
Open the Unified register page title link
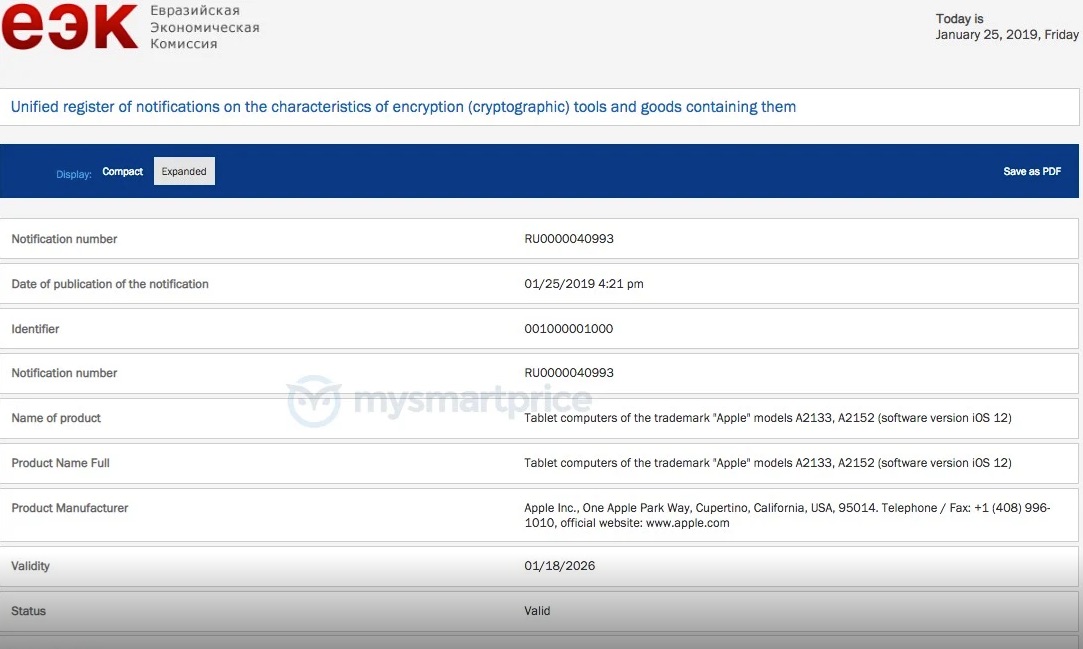click(x=403, y=107)
